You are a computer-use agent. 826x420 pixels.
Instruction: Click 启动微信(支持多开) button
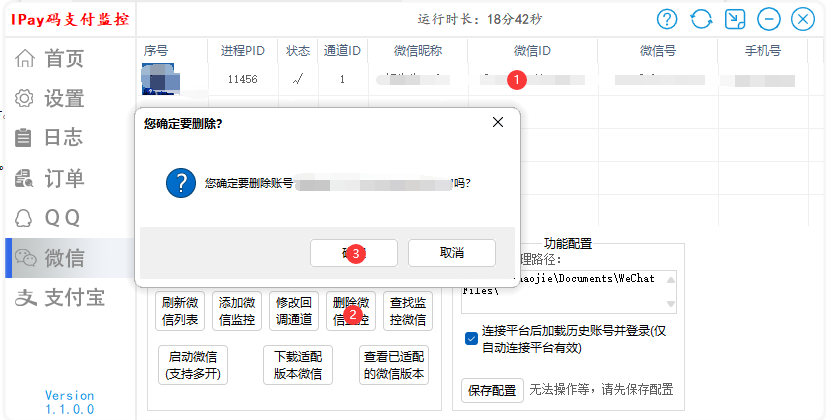[193, 365]
